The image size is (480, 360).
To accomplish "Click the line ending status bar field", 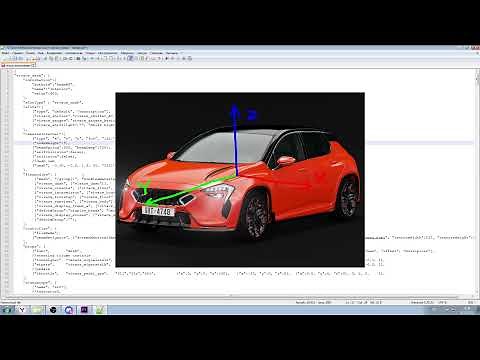I will pos(422,302).
